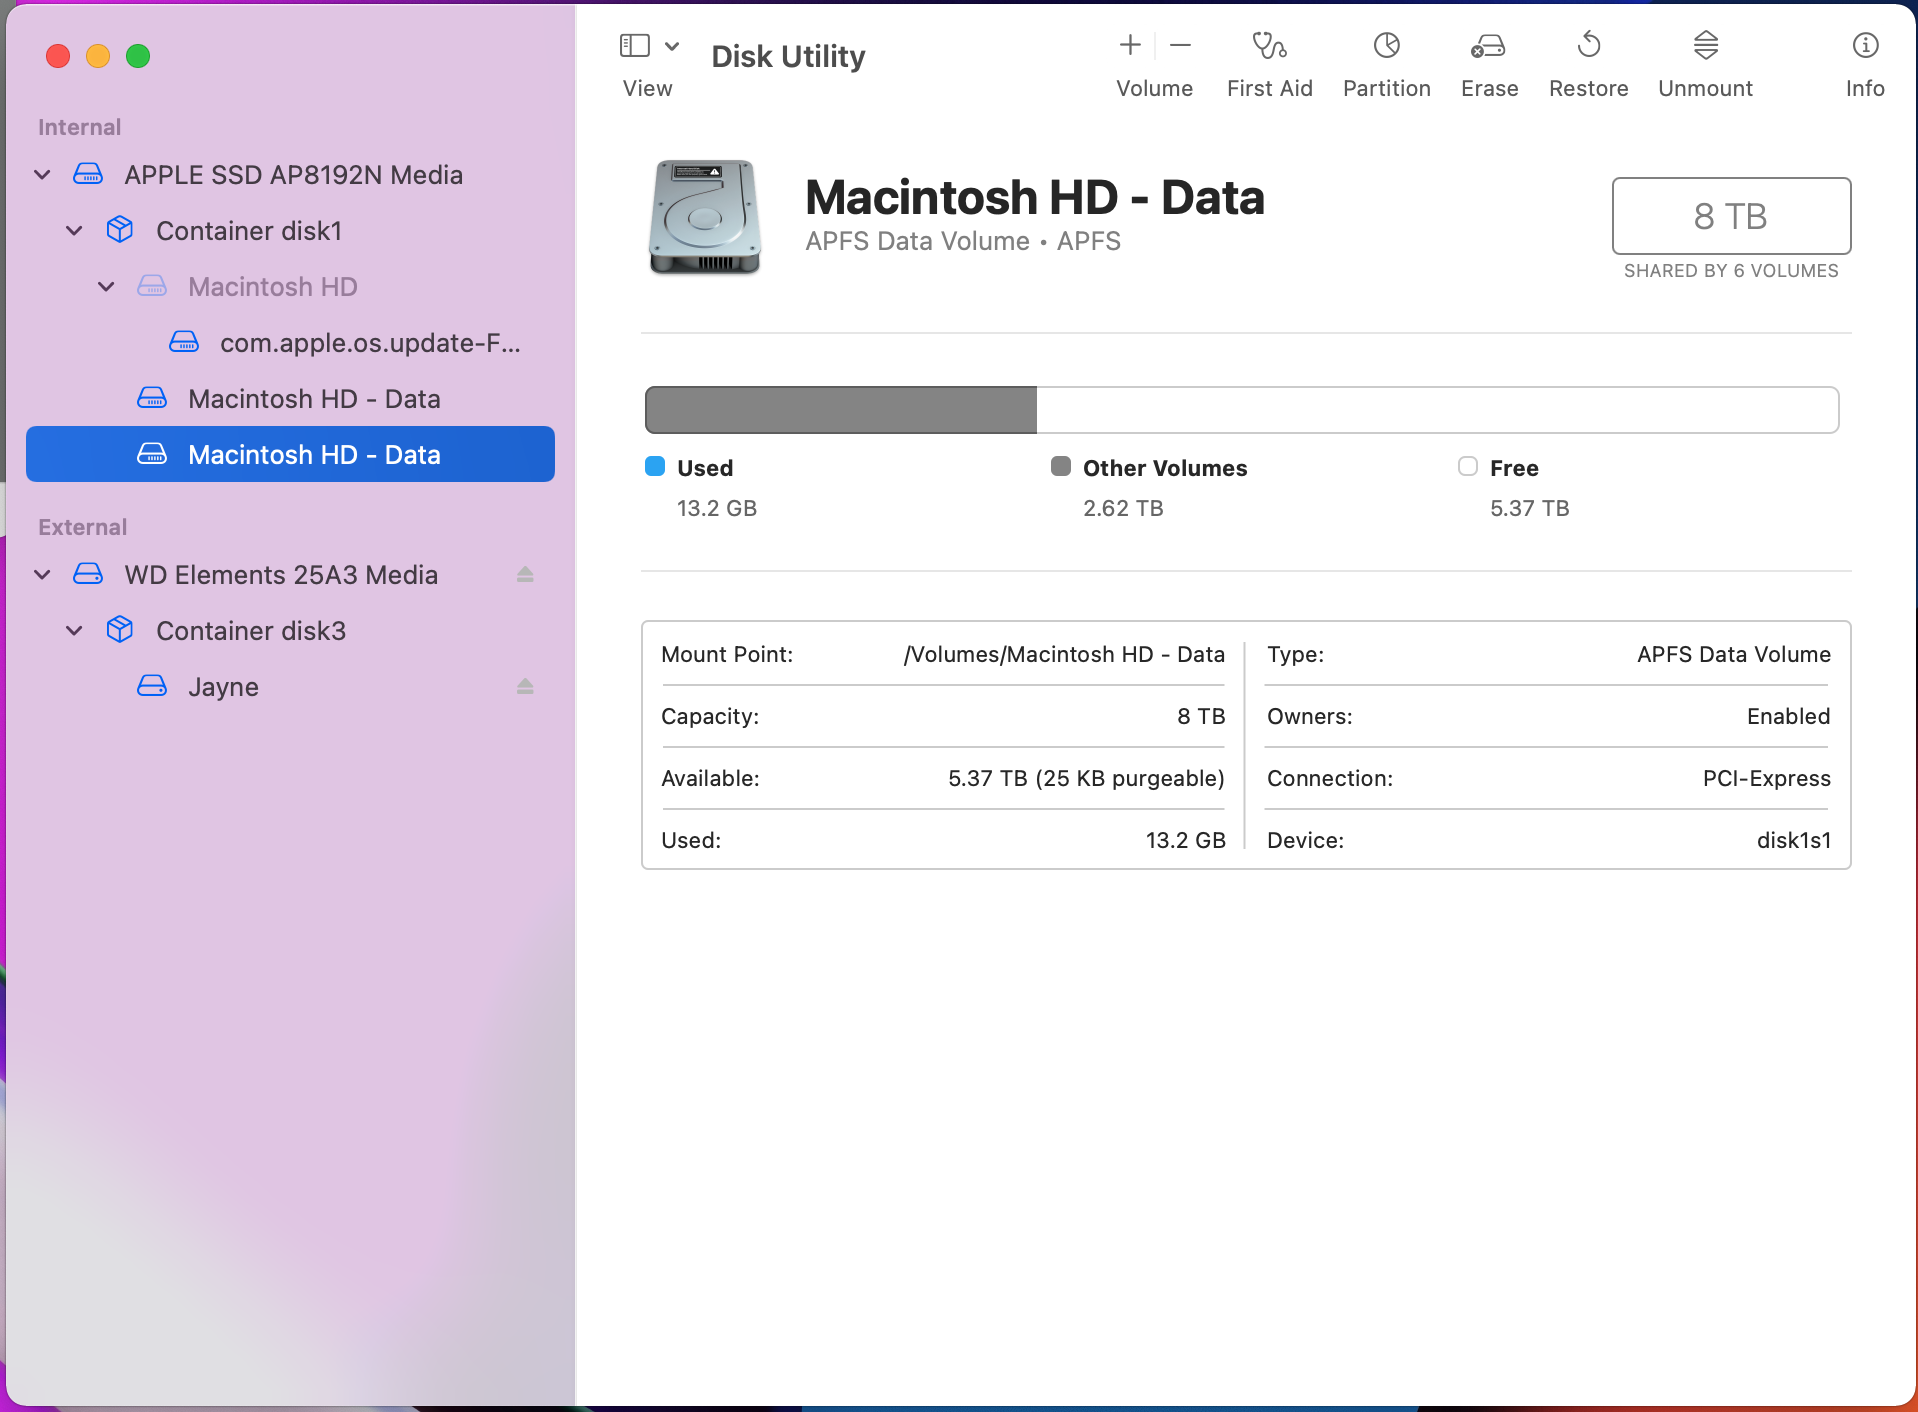This screenshot has width=1918, height=1412.
Task: Click the Restore toolbar icon
Action: 1588,45
